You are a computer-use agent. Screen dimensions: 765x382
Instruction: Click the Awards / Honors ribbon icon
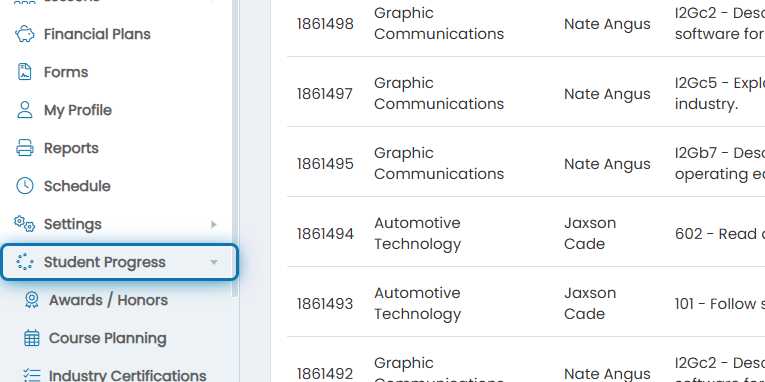(x=32, y=300)
